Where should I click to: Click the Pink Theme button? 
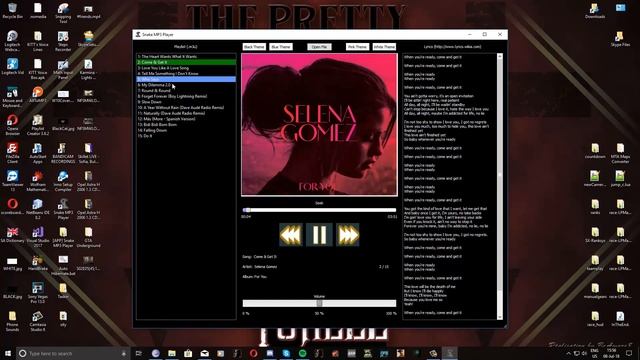357,47
